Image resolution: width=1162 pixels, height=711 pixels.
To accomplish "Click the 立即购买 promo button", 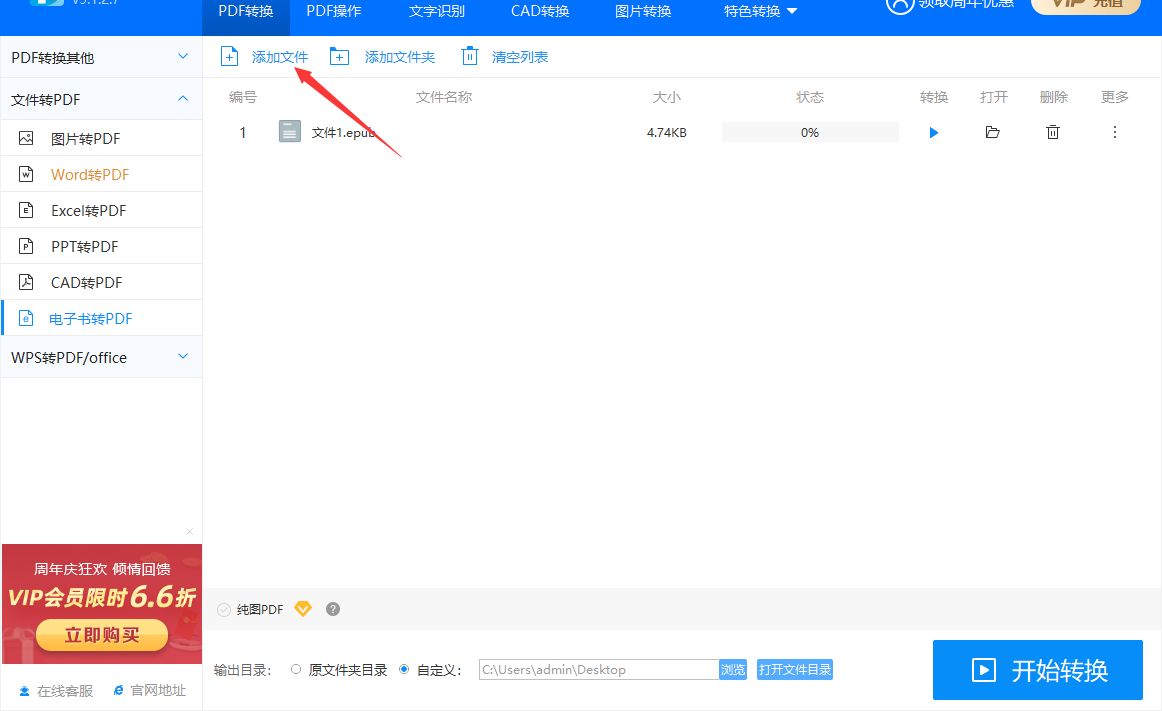I will pos(102,635).
